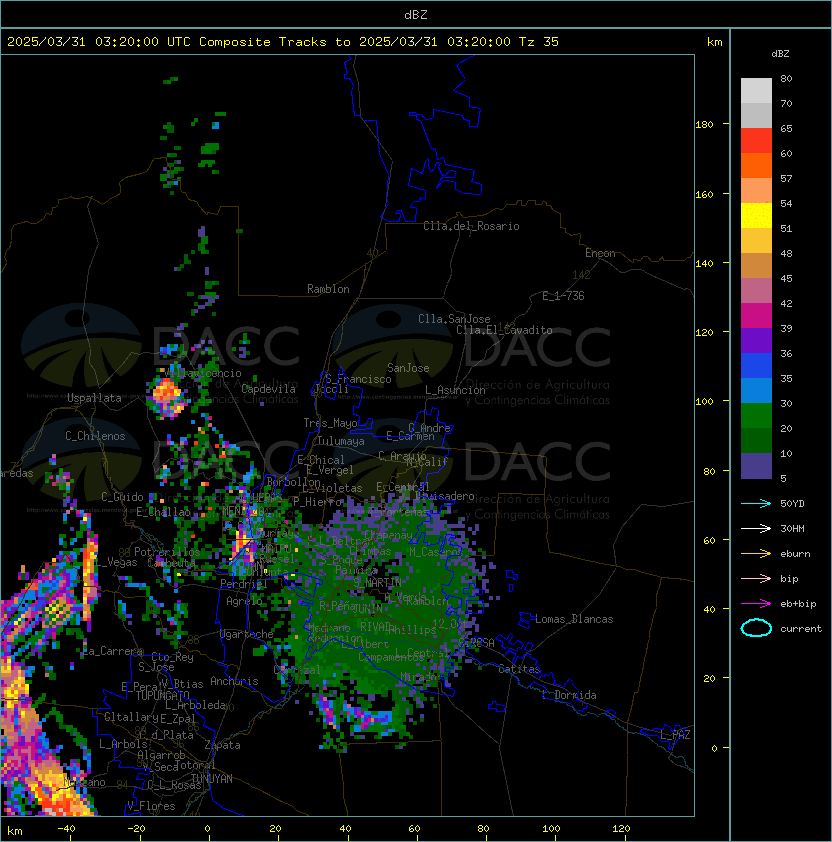Screen dimensions: 832x842
Task: Click the 'Tres_Mayo' map label
Action: tap(330, 423)
